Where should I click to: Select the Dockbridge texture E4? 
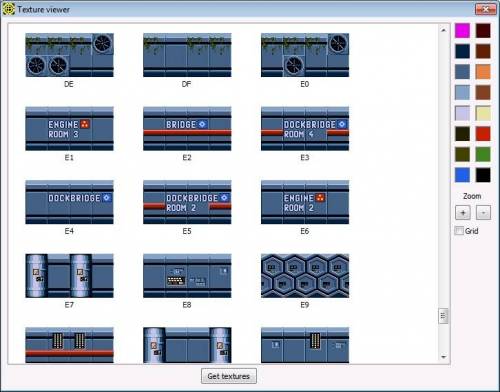pyautogui.click(x=69, y=202)
